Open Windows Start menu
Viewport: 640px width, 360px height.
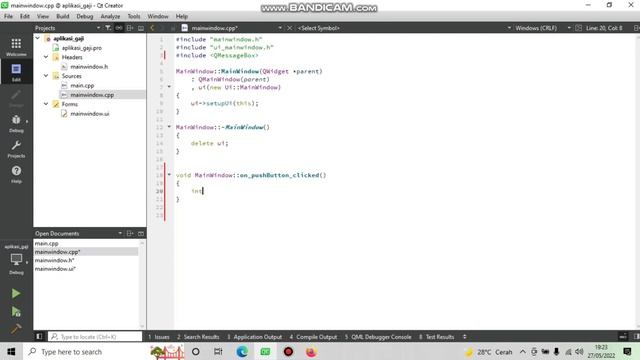click(11, 351)
